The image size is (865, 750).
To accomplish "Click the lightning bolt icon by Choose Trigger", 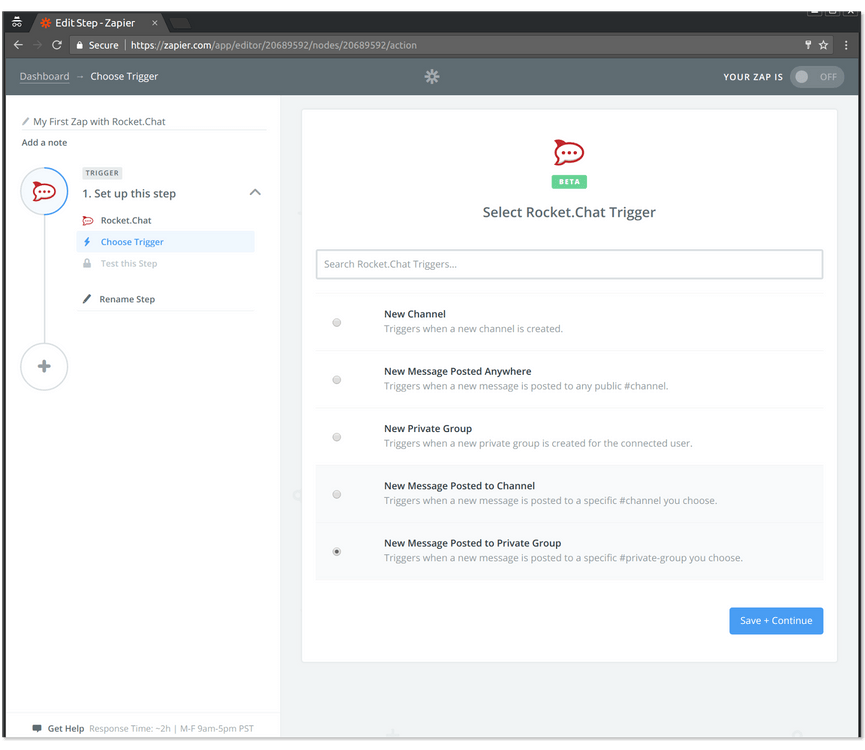I will [87, 242].
